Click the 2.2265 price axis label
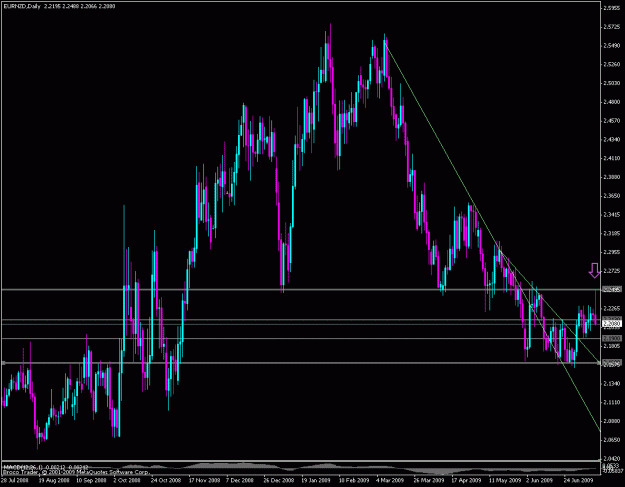 pyautogui.click(x=612, y=308)
